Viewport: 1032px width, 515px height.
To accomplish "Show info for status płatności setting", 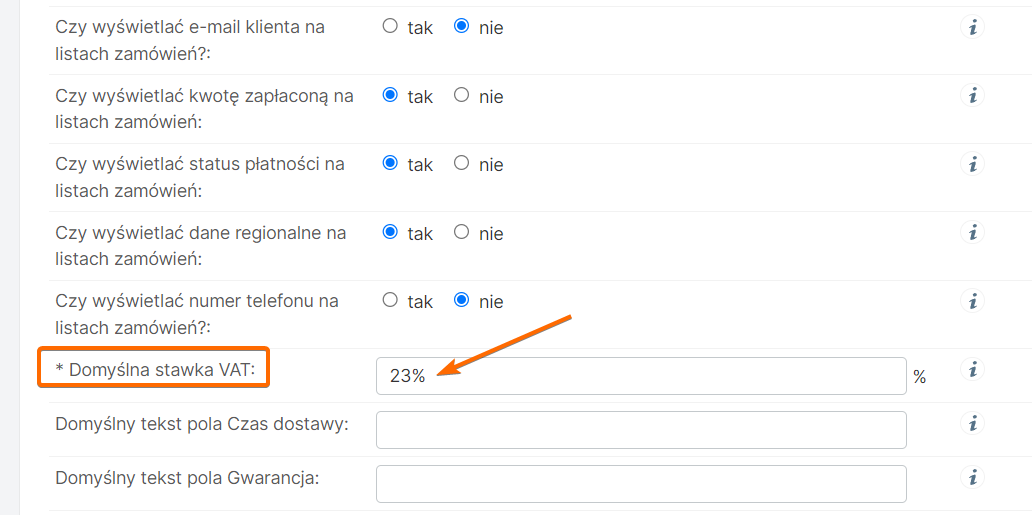I will [972, 164].
